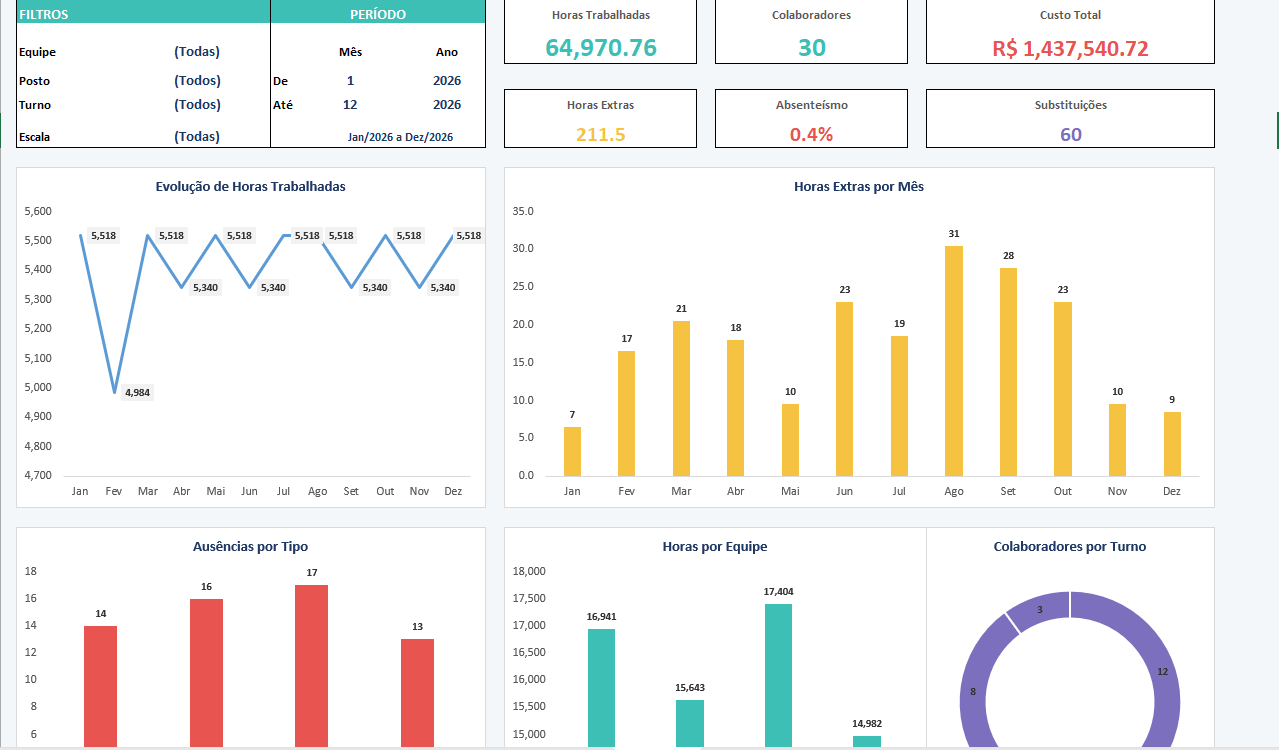Click the Ago bar labeled 31
Screen dimensions: 1279x750
click(954, 361)
